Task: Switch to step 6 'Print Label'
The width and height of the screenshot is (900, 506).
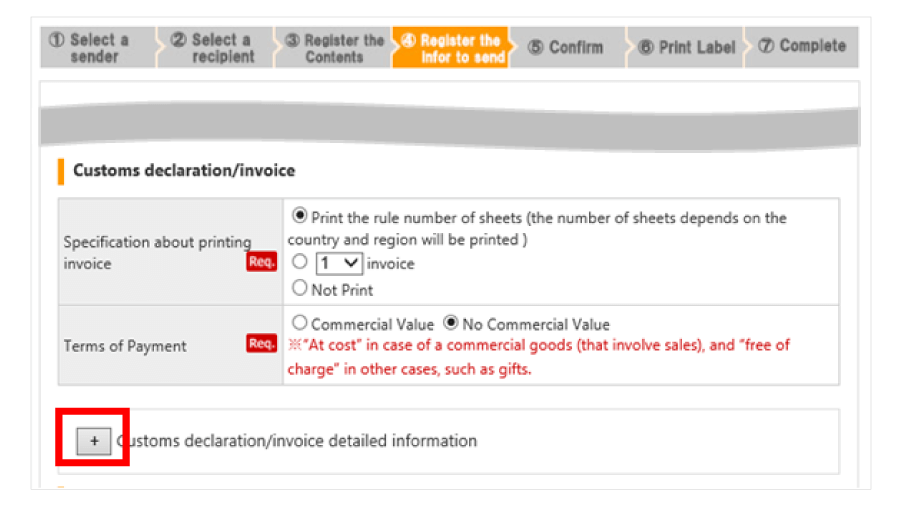Action: click(690, 48)
